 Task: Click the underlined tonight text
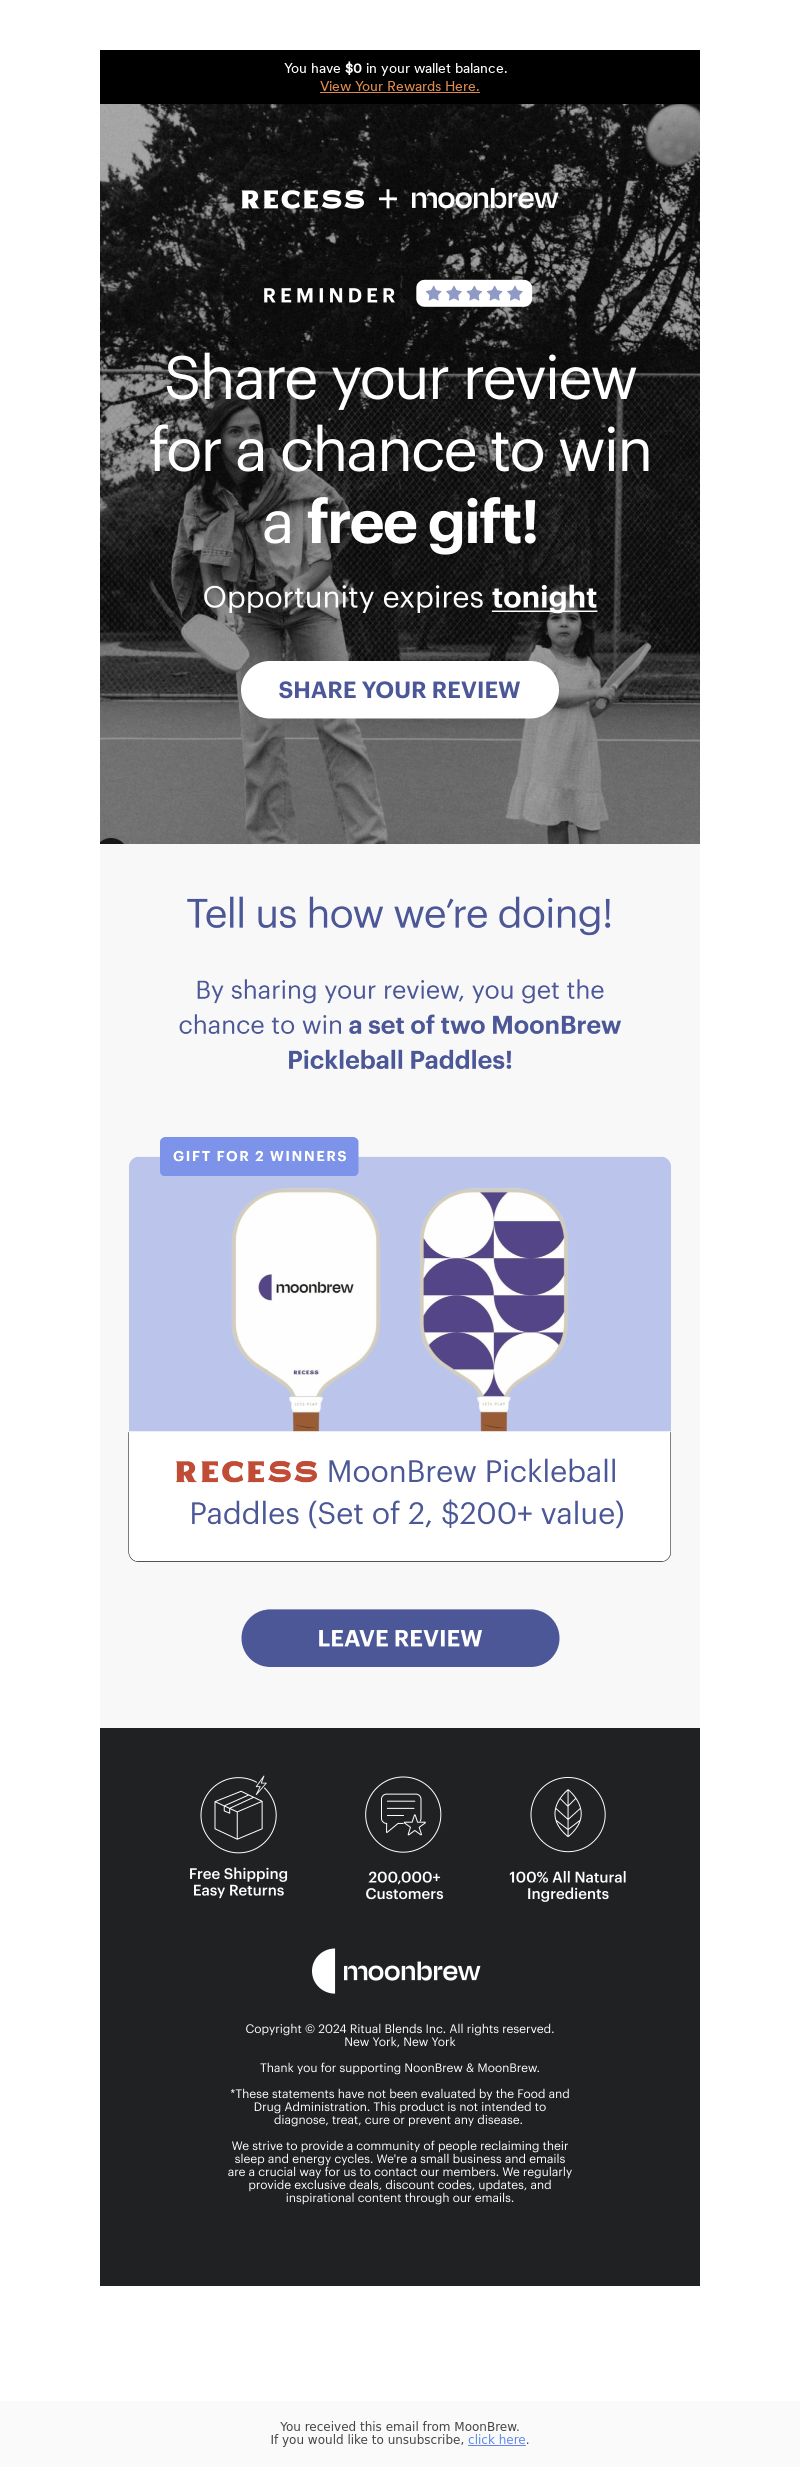point(544,597)
